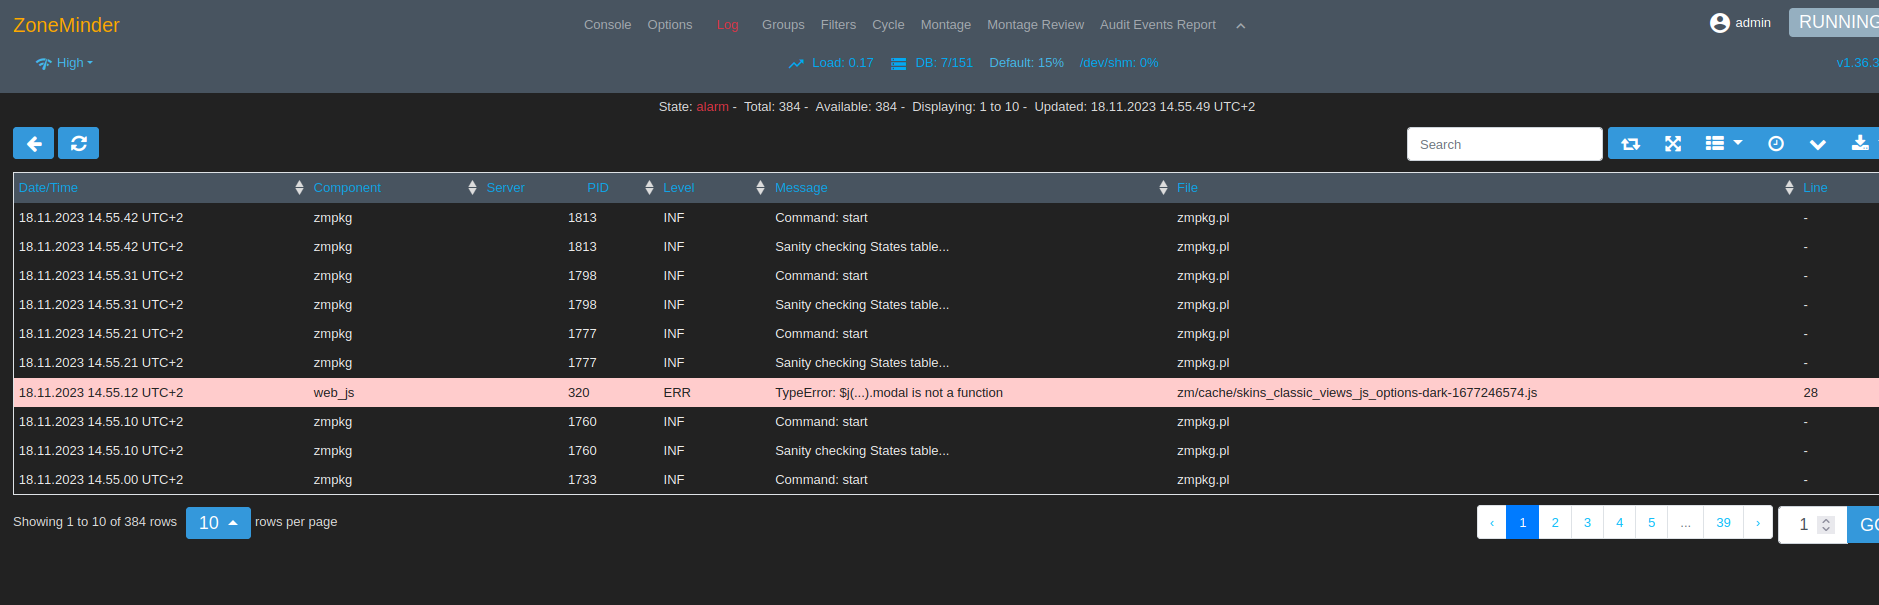This screenshot has width=1879, height=605.
Task: Click the export download icon
Action: coord(1859,144)
